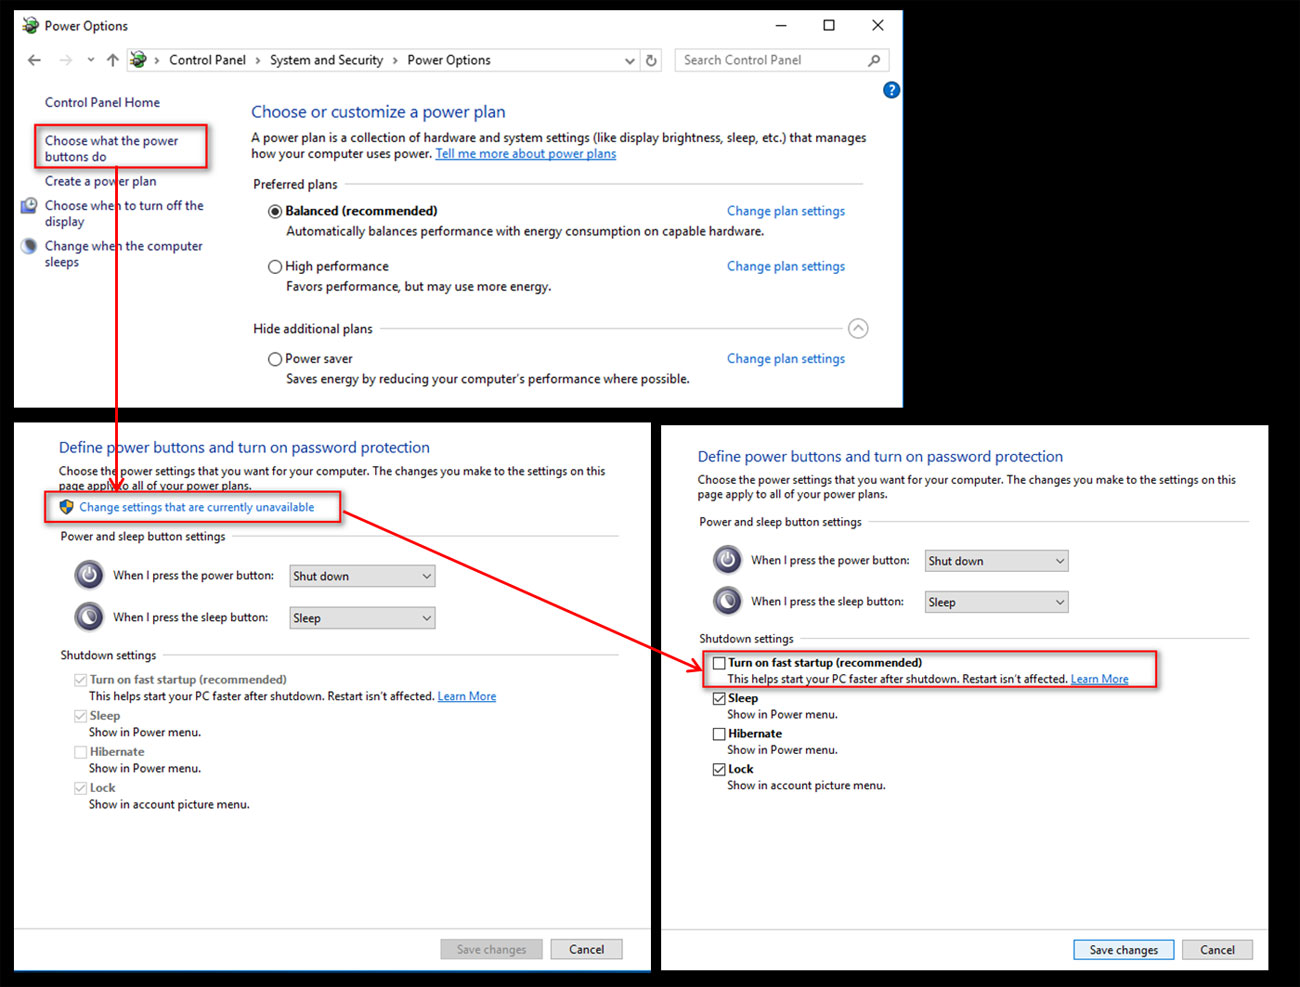Click the shield icon in the left Define panel
The width and height of the screenshot is (1300, 987).
[x=67, y=507]
